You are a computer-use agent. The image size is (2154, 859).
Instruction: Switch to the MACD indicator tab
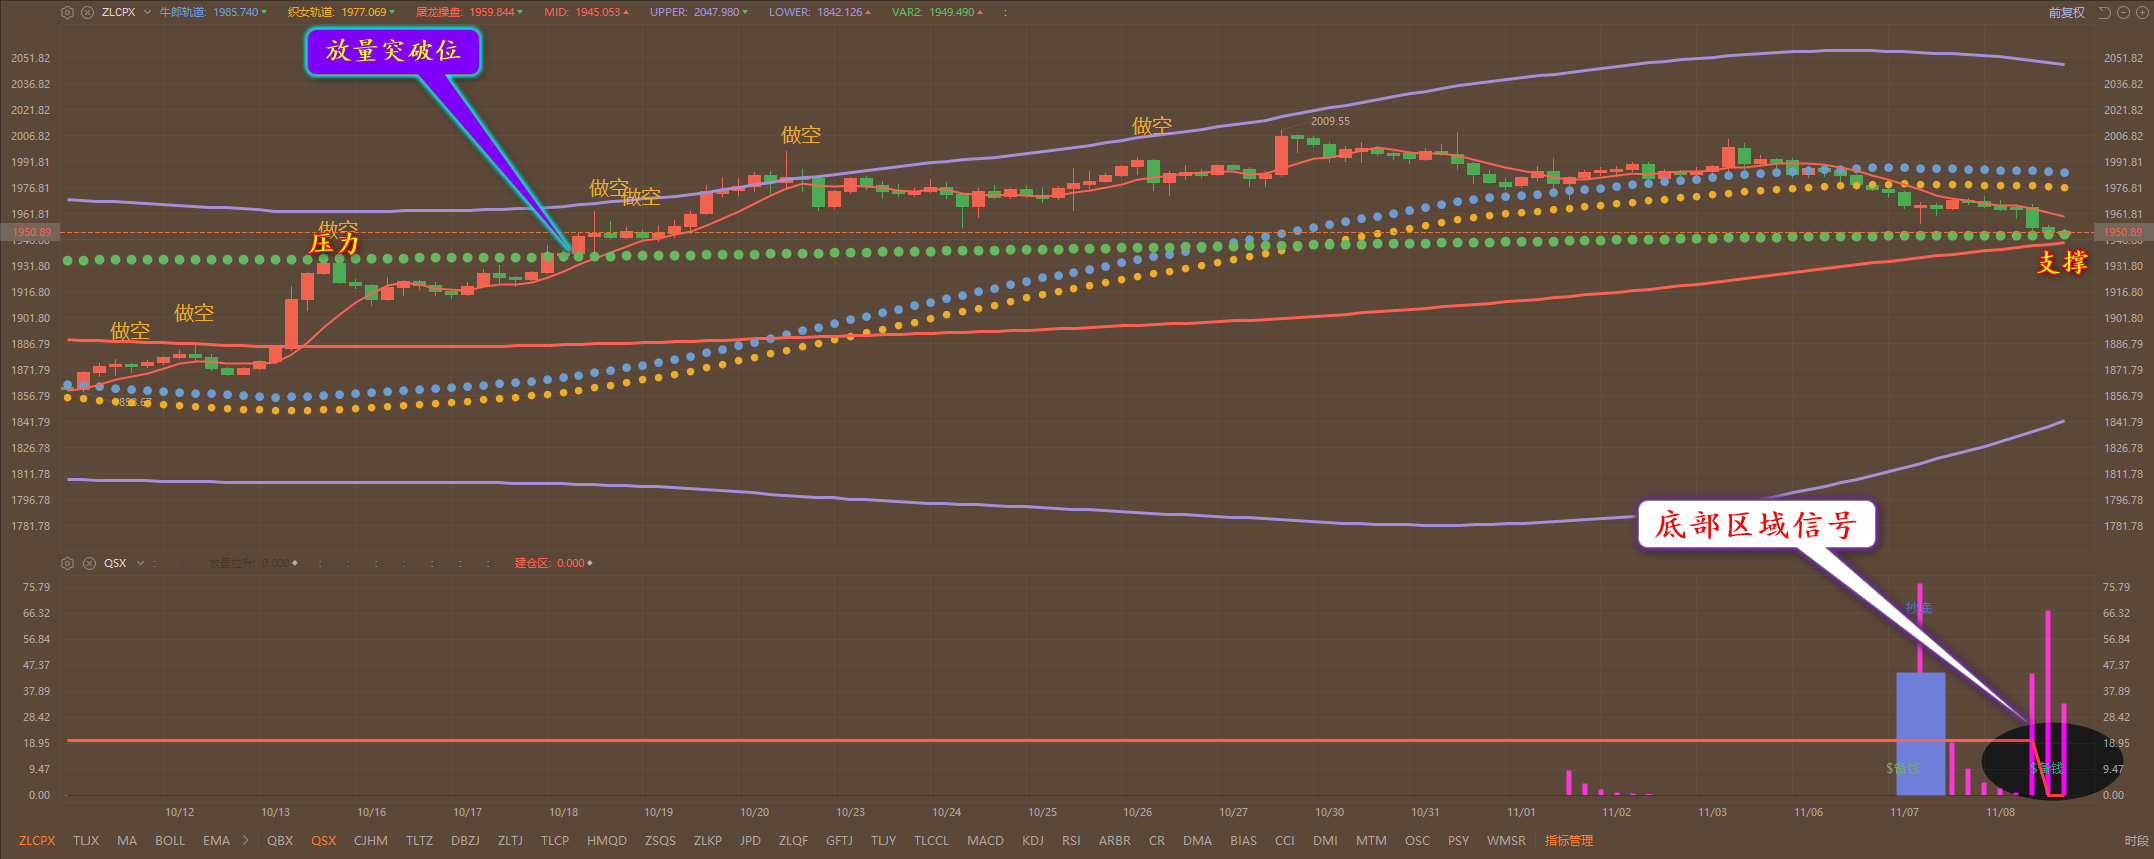pos(985,841)
